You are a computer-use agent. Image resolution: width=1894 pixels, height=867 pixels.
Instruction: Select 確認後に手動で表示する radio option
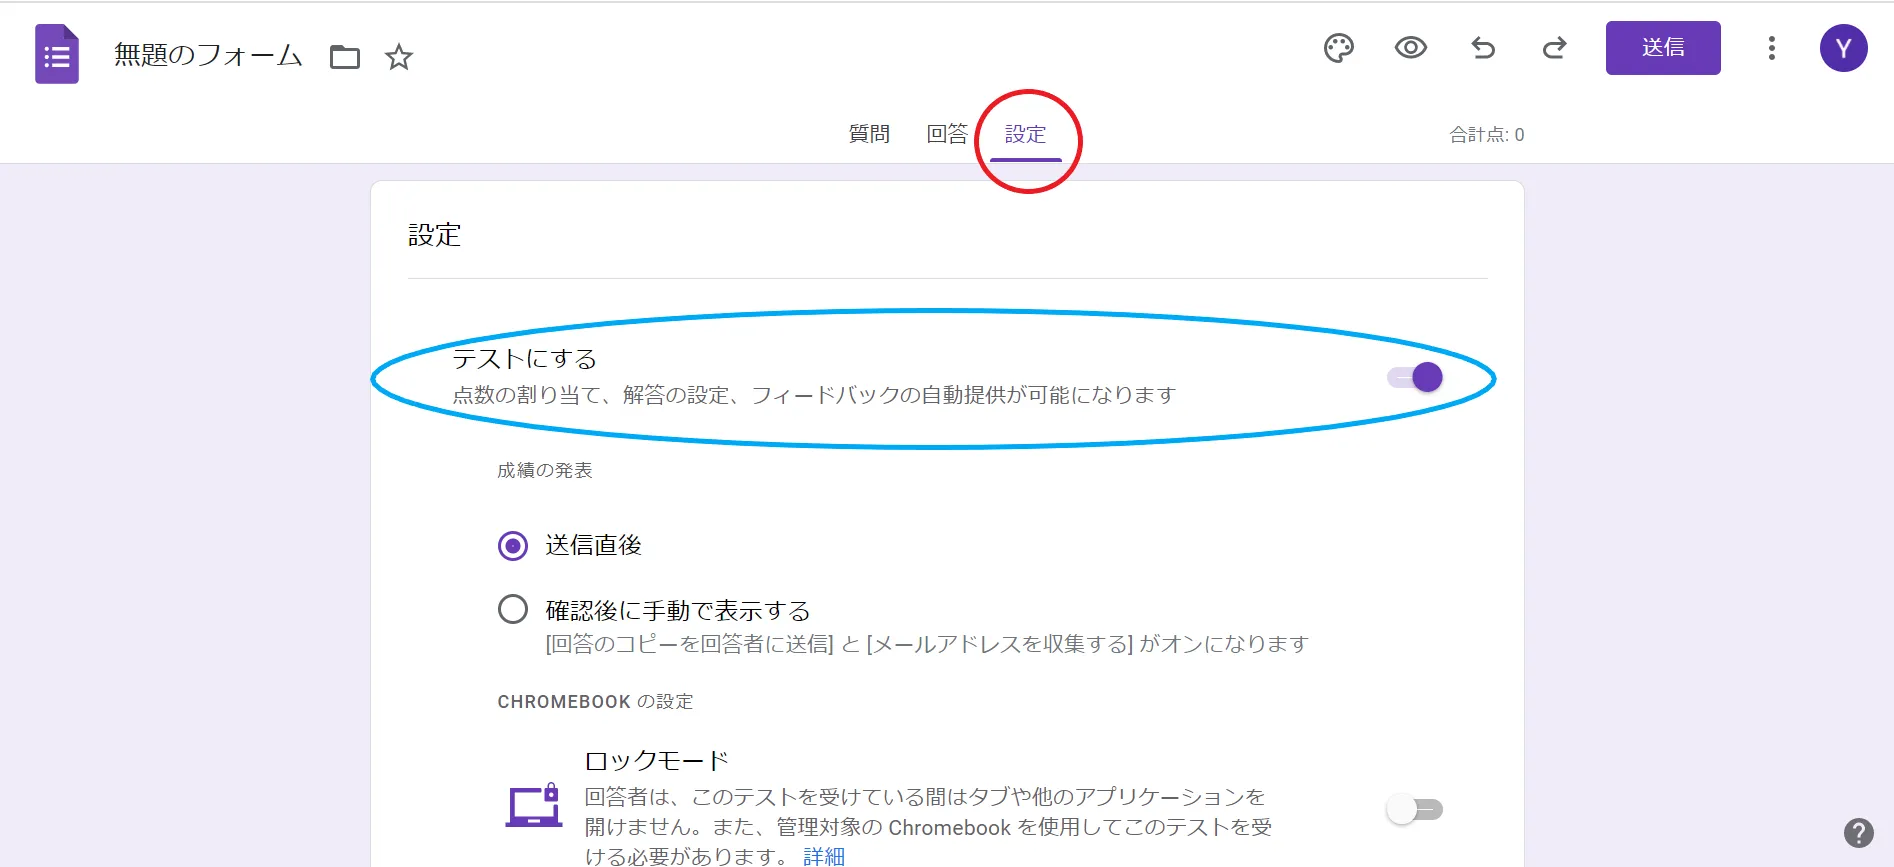[x=513, y=609]
